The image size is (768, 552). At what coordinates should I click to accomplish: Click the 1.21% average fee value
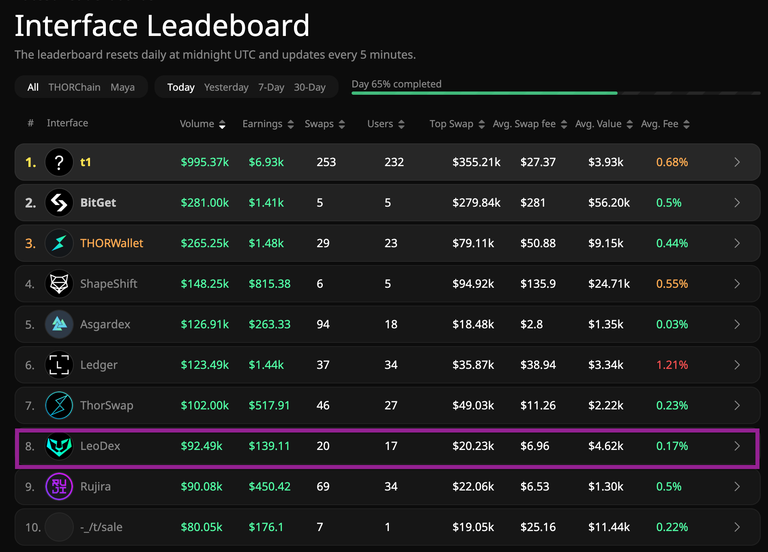click(x=672, y=365)
